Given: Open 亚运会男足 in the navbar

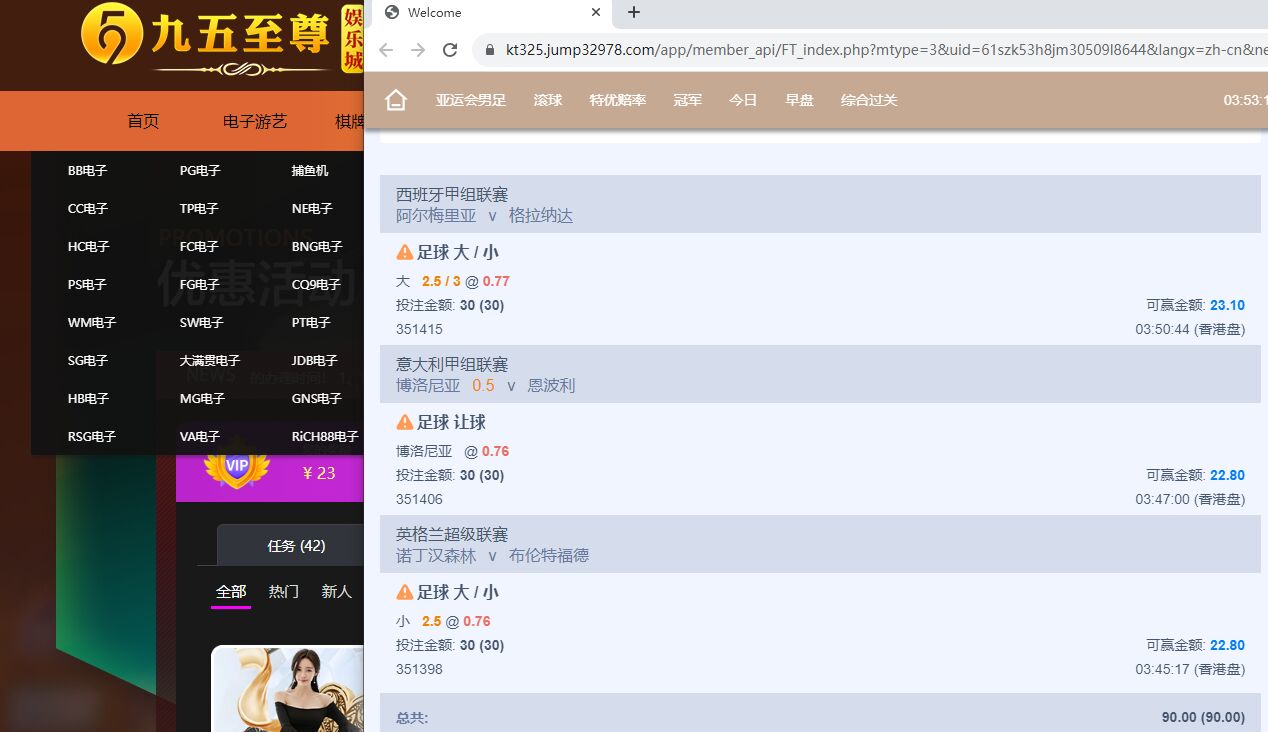Looking at the screenshot, I should [x=471, y=100].
